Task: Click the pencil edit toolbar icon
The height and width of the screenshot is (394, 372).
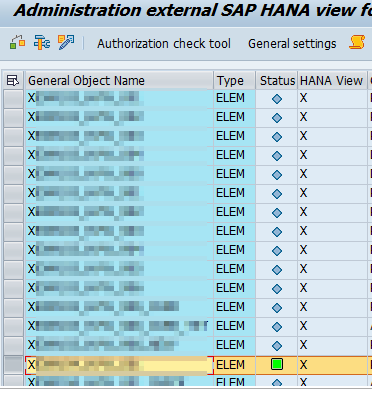Action: tap(66, 43)
